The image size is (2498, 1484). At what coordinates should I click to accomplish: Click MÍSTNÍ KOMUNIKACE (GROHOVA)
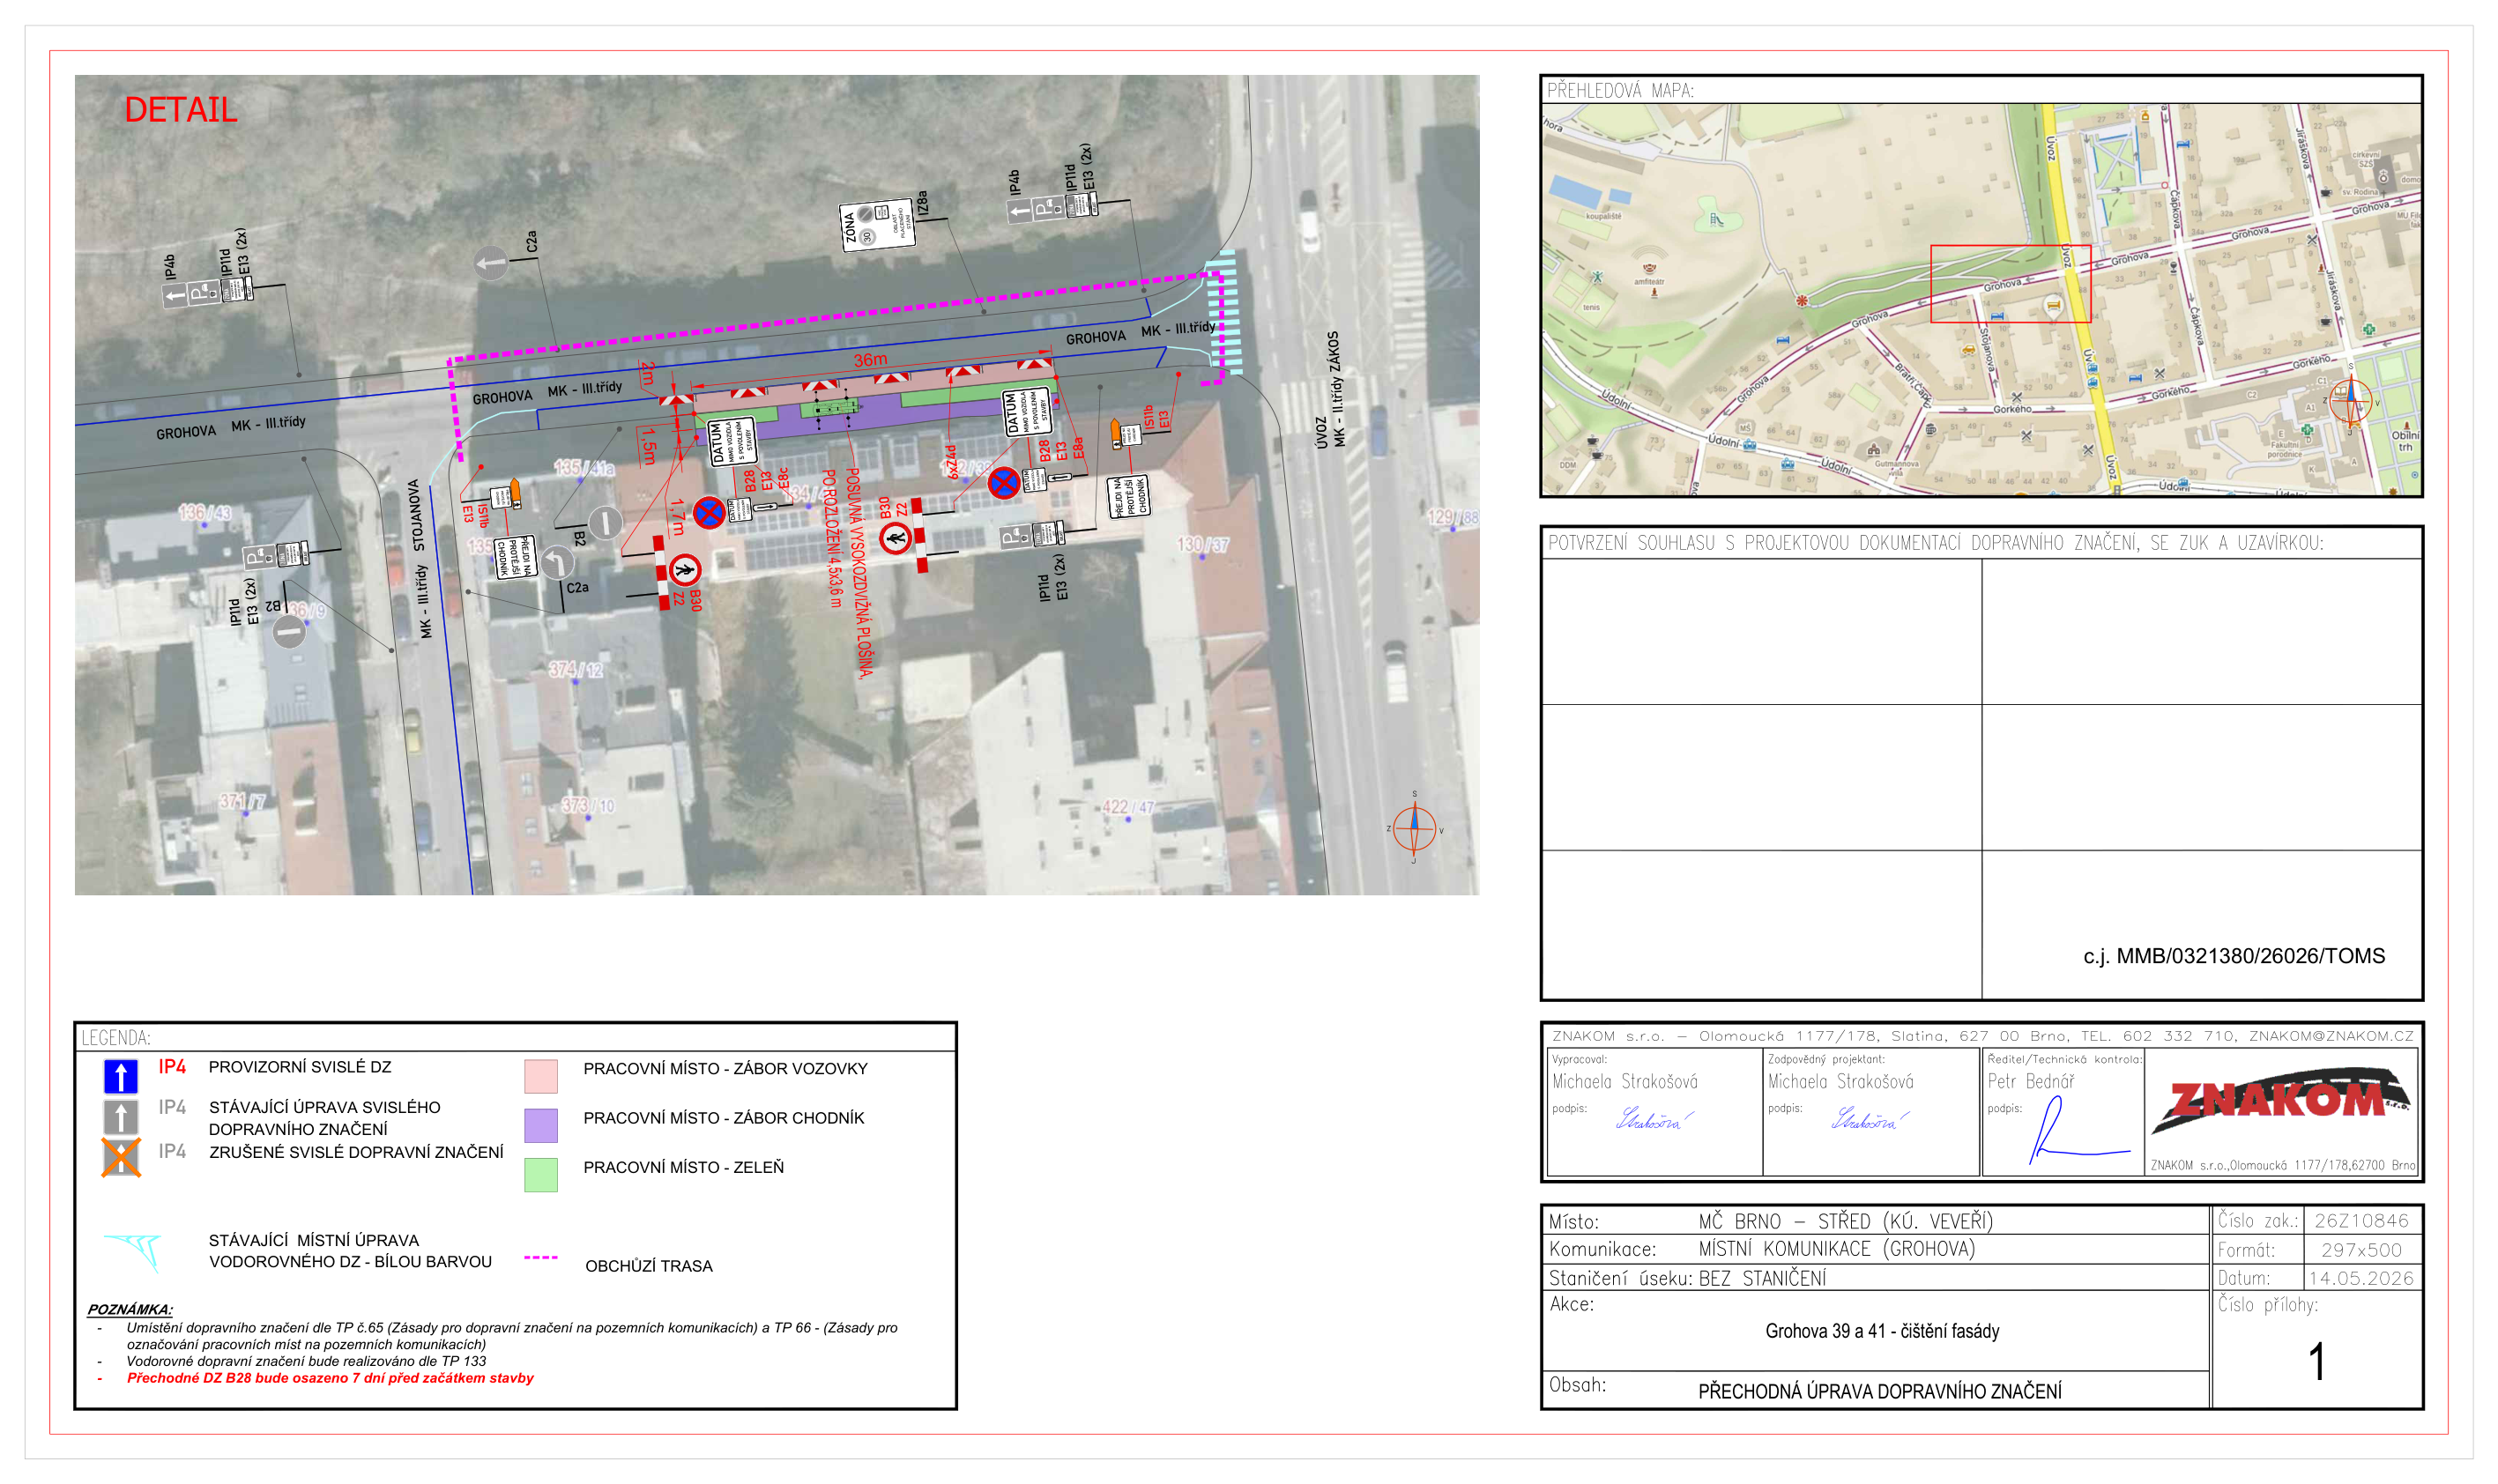(1837, 1249)
